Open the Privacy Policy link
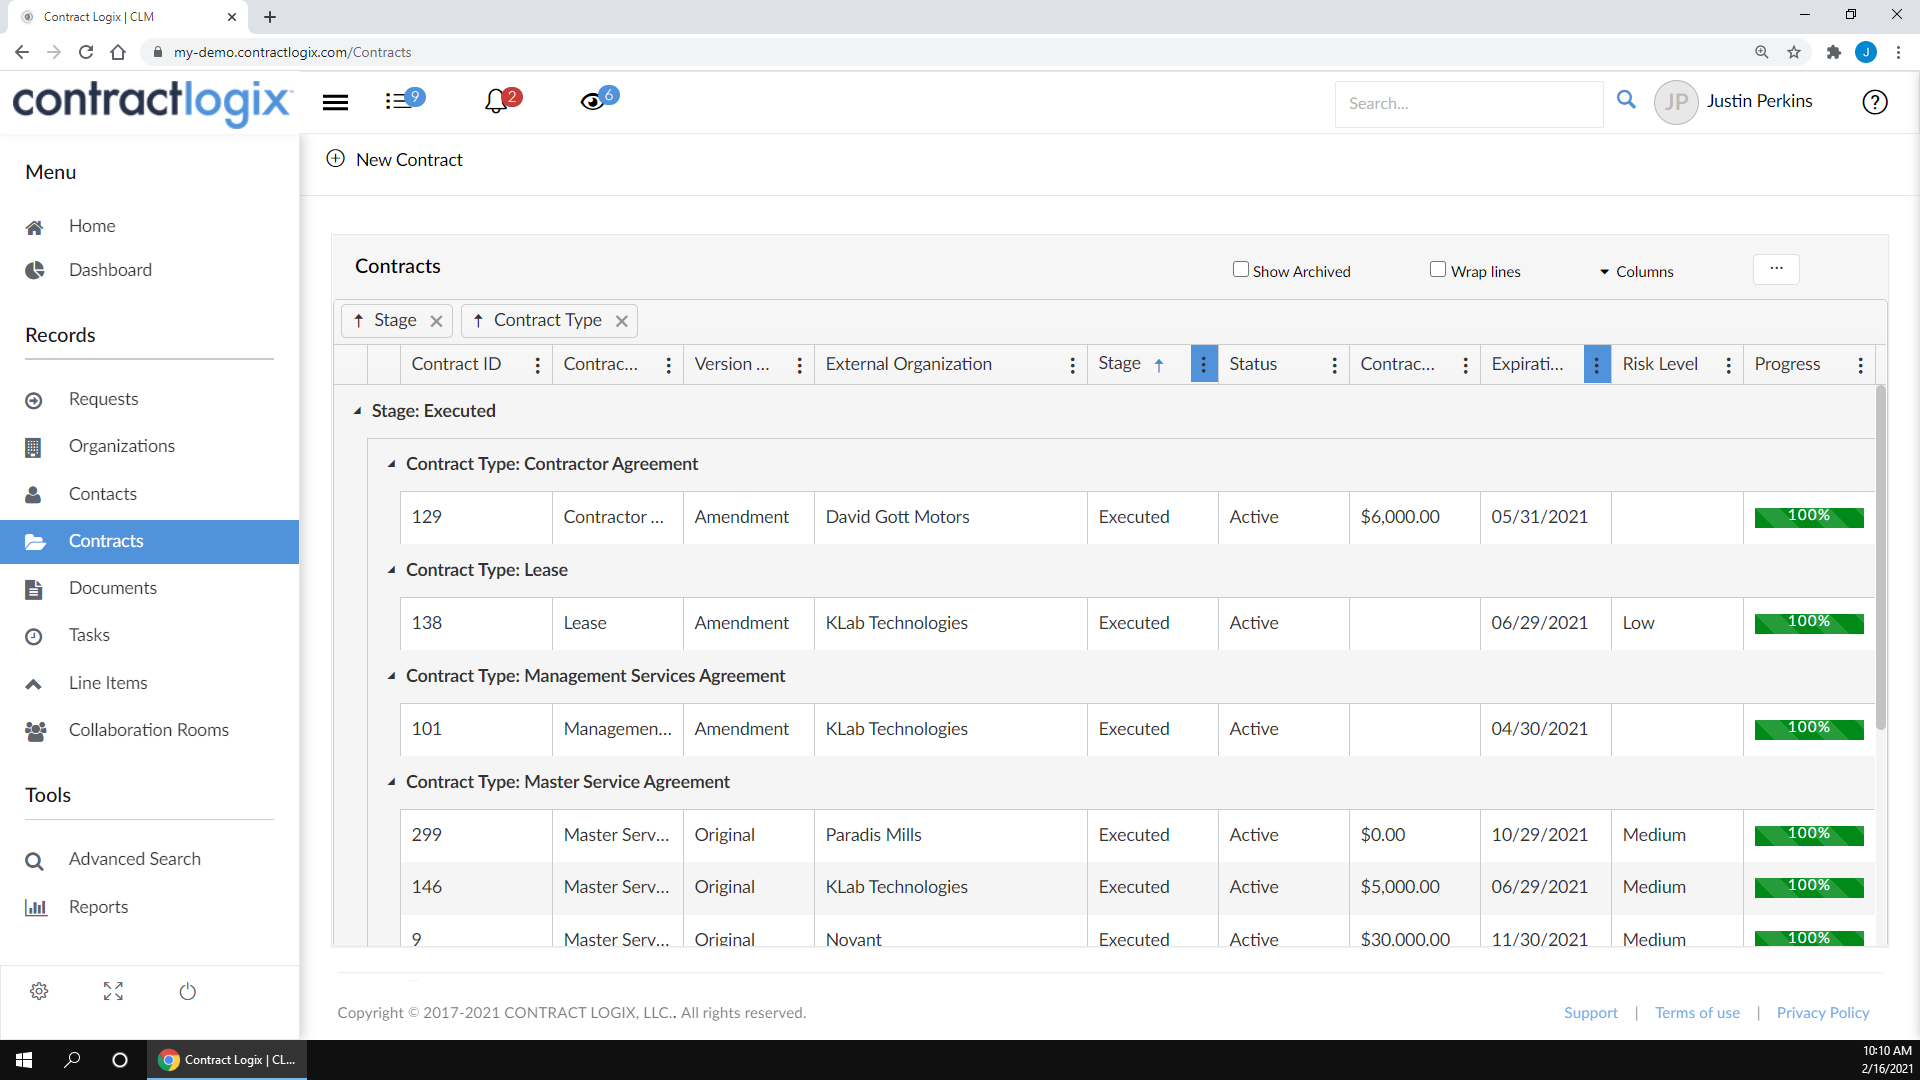 coord(1822,1012)
